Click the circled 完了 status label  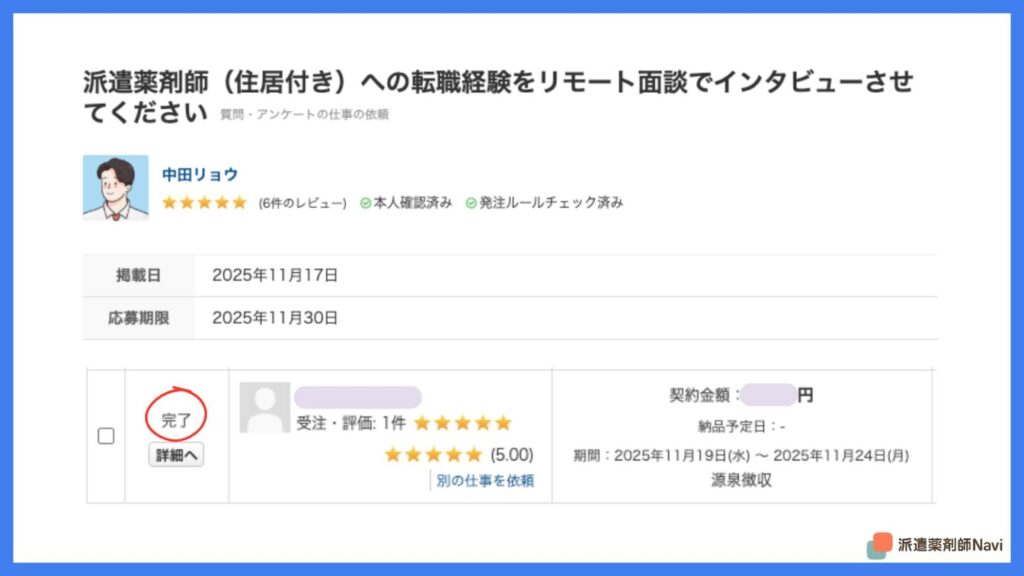pyautogui.click(x=176, y=421)
